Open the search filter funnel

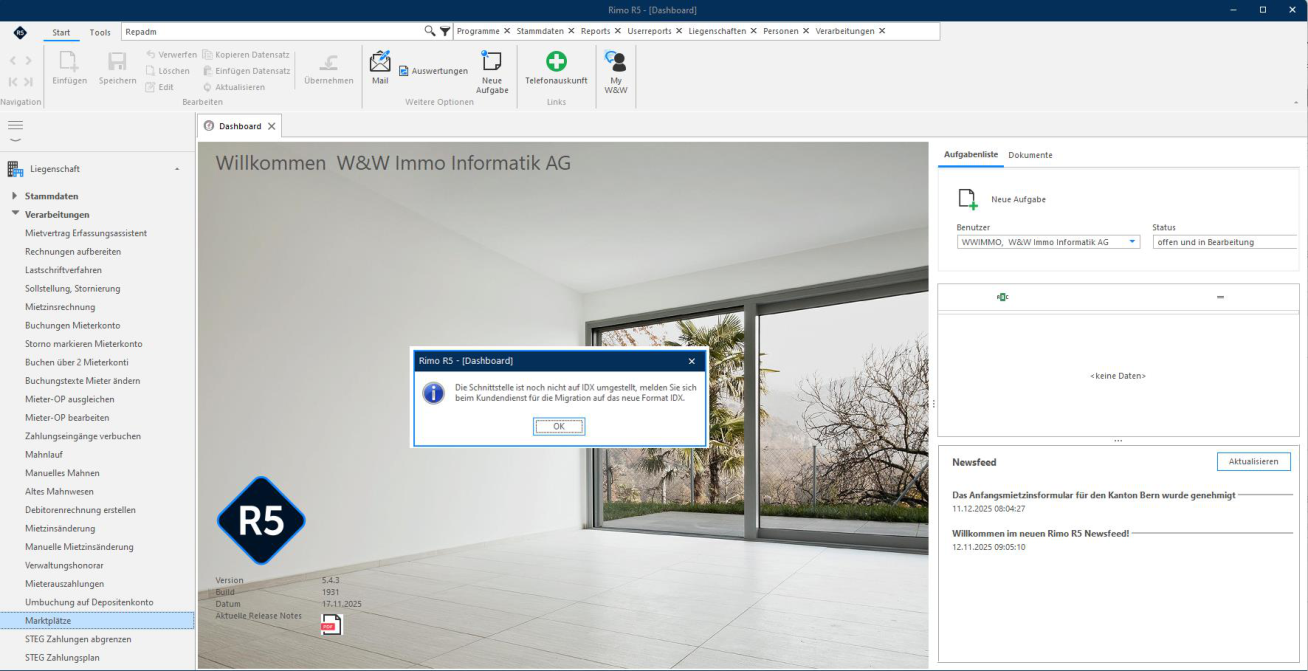[x=445, y=31]
